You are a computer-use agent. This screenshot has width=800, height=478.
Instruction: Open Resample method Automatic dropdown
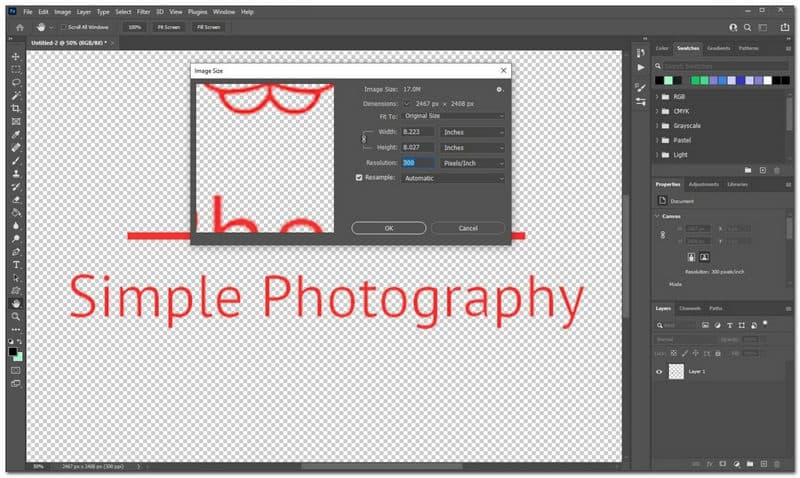[453, 178]
